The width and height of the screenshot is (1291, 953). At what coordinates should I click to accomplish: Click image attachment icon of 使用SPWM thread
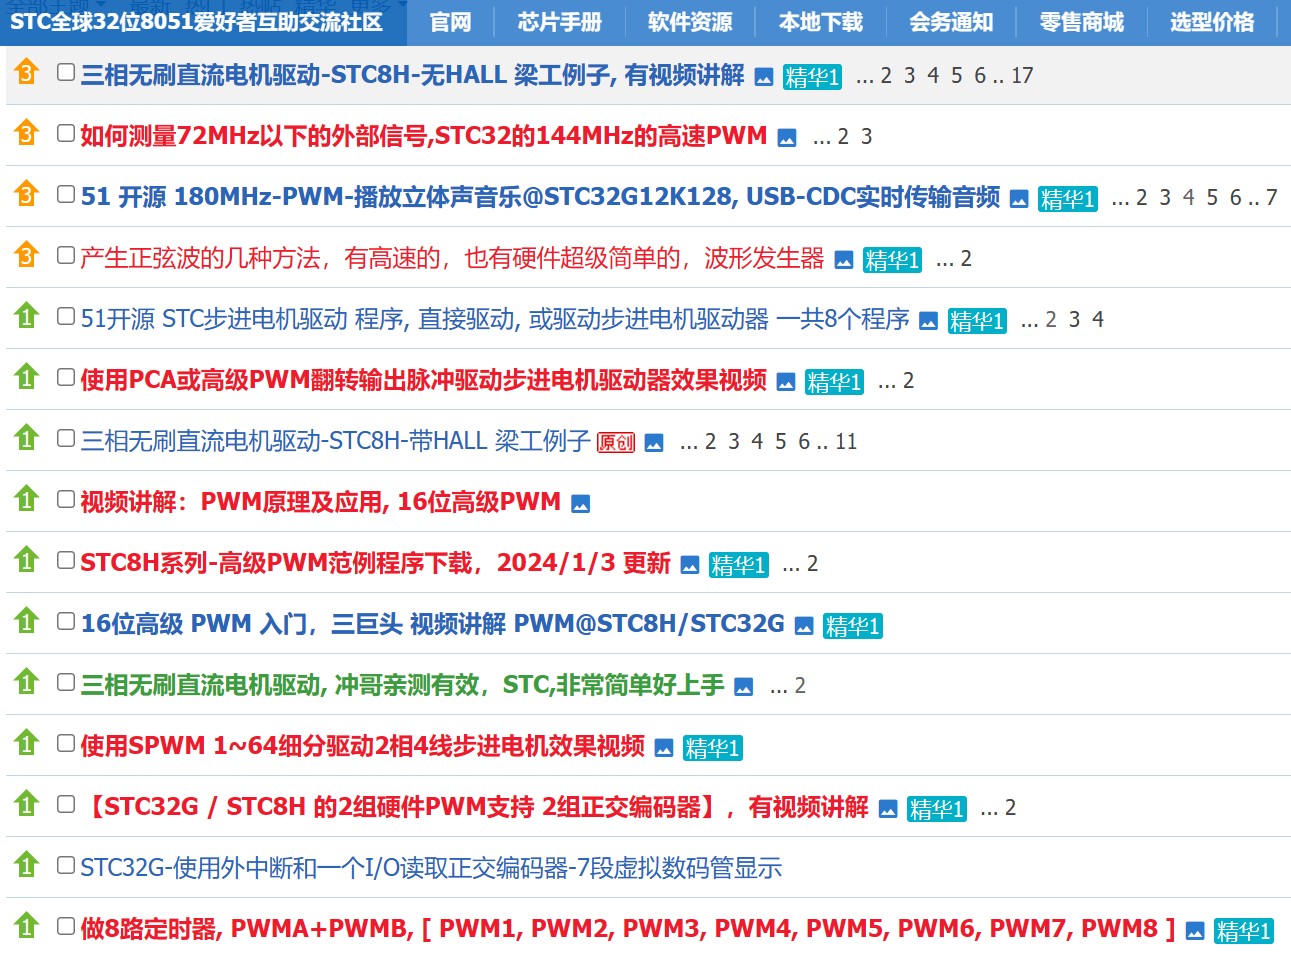[x=664, y=748]
